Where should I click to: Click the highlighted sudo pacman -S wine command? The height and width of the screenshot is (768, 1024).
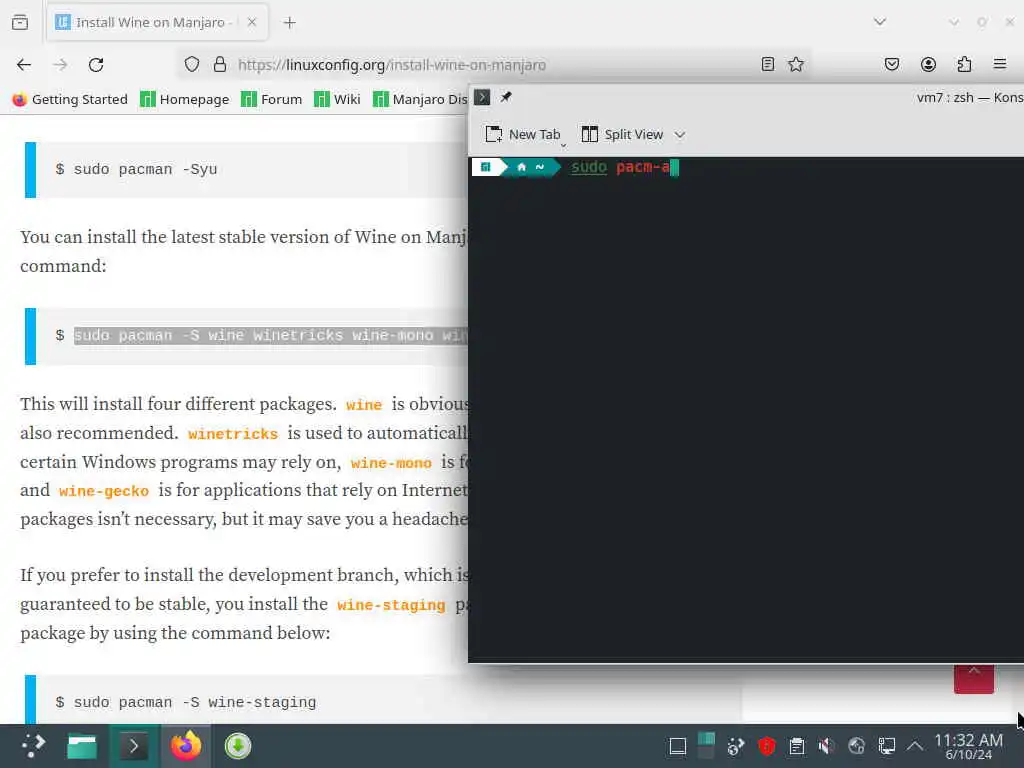(x=270, y=336)
